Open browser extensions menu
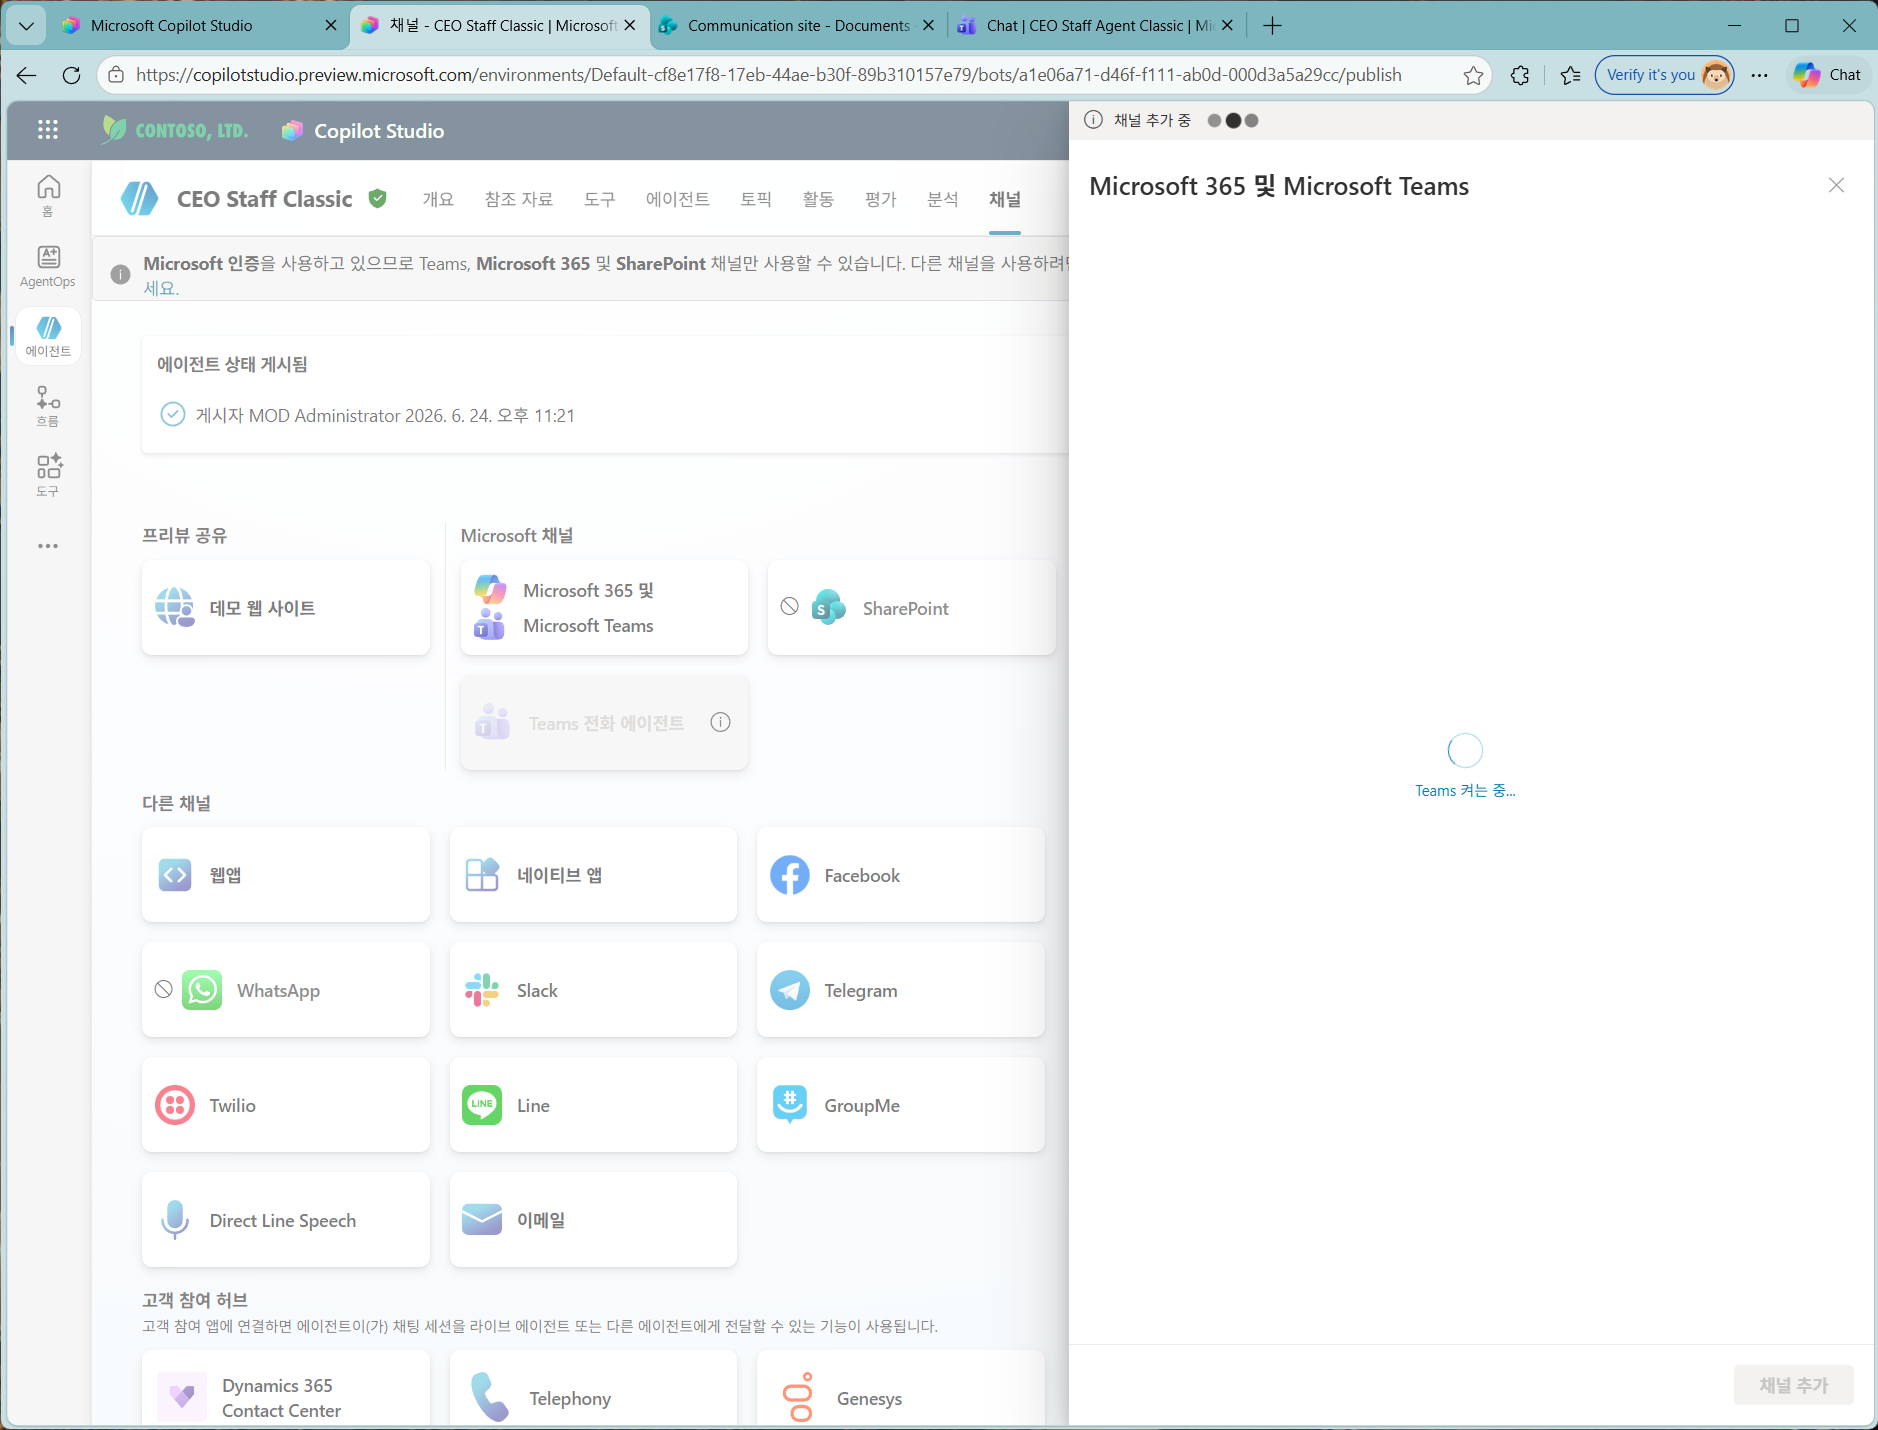Image resolution: width=1878 pixels, height=1430 pixels. coord(1520,75)
